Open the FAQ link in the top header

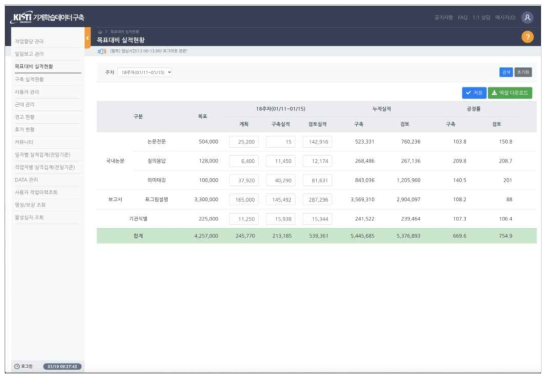point(463,18)
